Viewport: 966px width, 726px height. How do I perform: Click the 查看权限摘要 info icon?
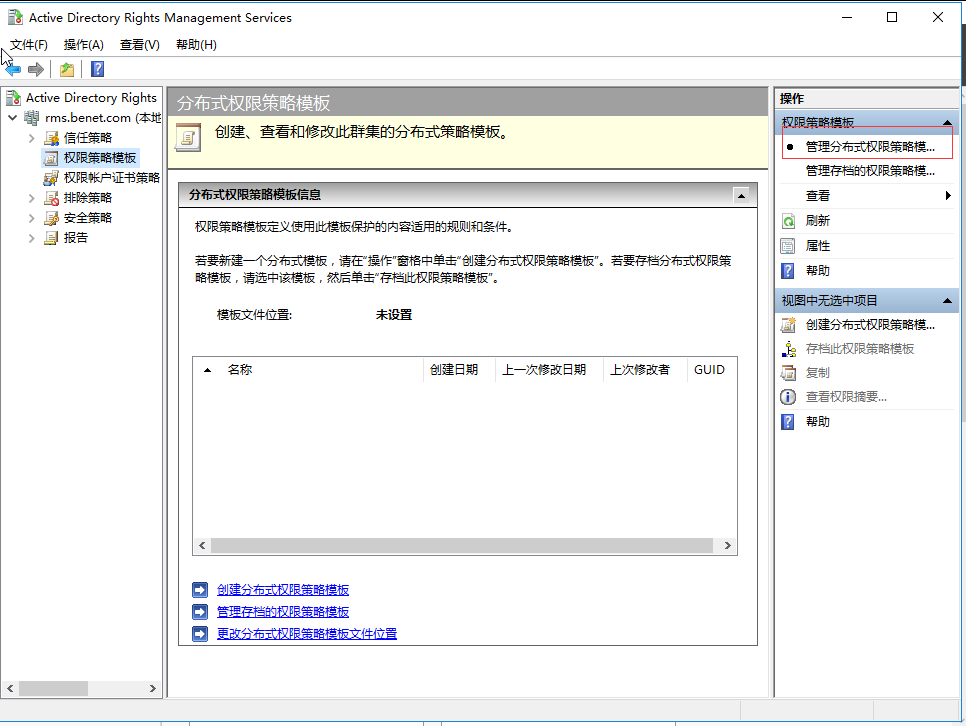click(x=788, y=397)
